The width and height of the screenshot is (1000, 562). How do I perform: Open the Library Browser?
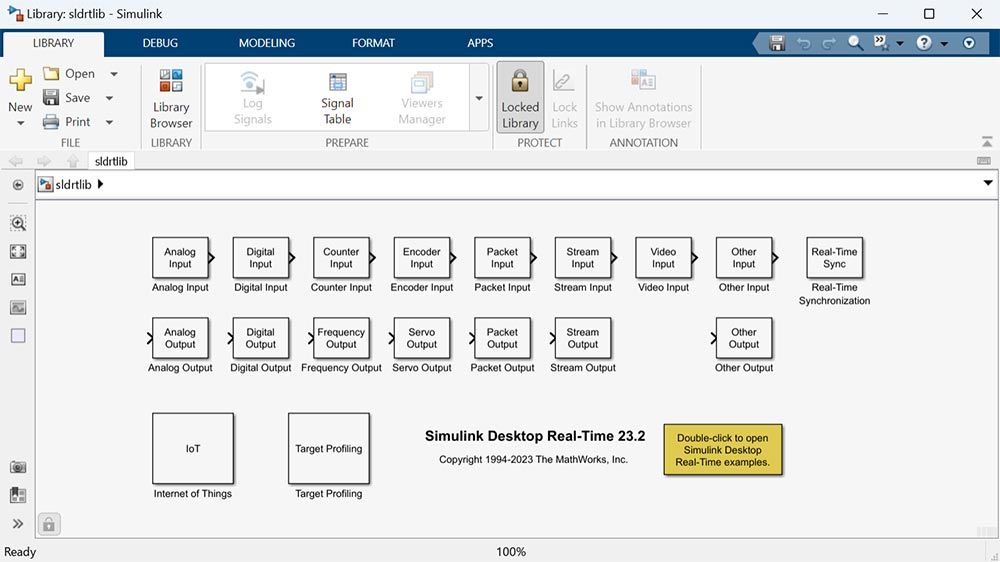[171, 98]
